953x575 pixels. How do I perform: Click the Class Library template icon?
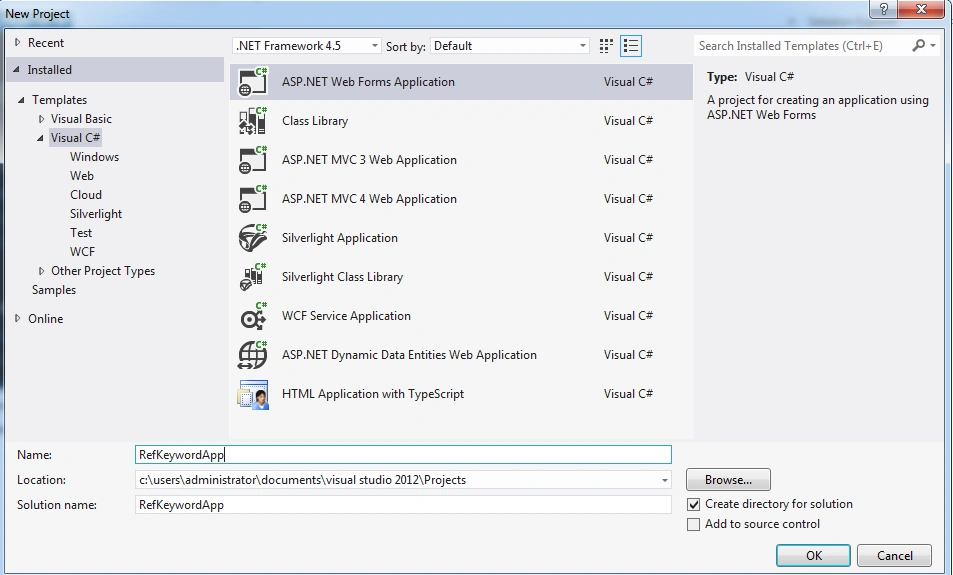252,121
